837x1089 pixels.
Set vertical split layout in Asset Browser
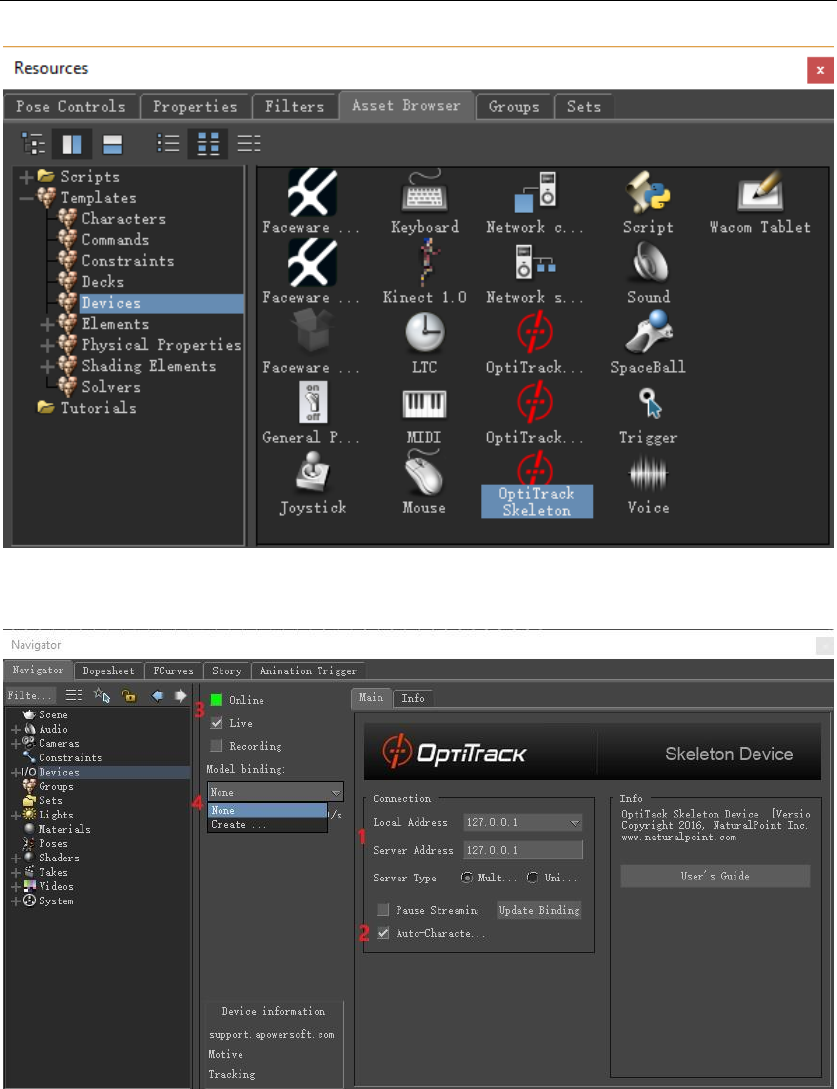[72, 144]
